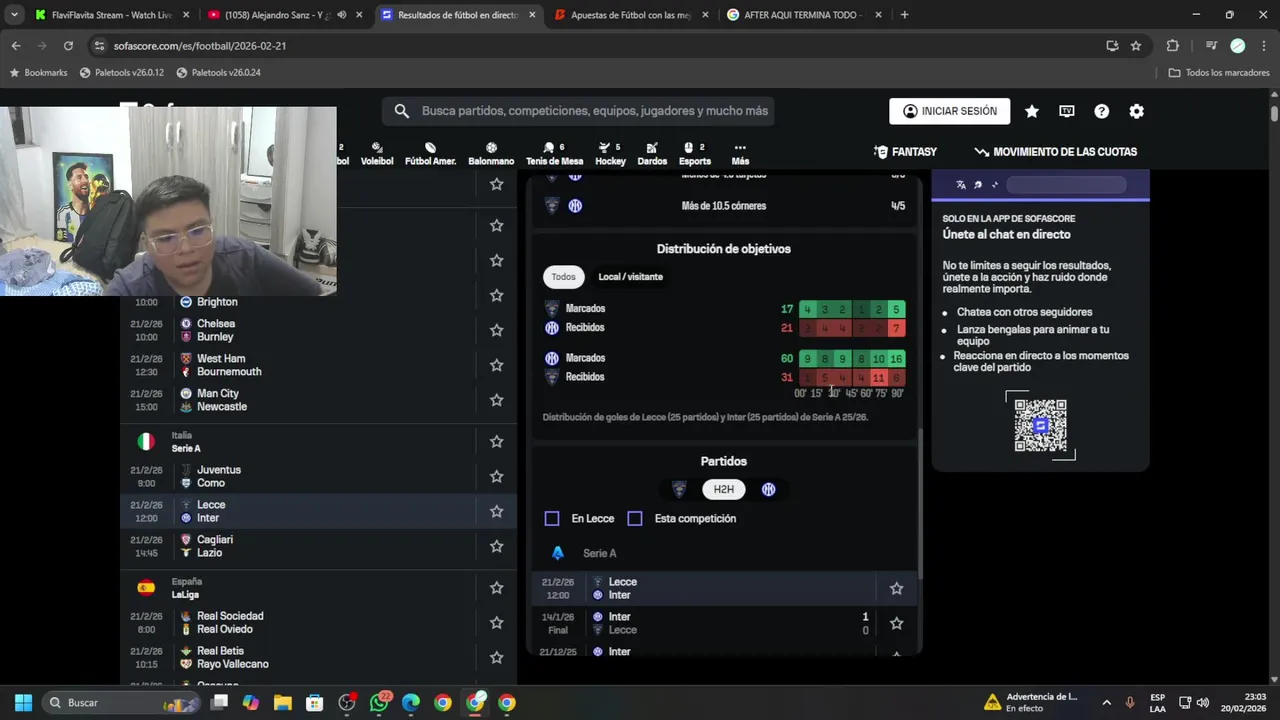Click the match details panel scrollbar

coord(920,505)
